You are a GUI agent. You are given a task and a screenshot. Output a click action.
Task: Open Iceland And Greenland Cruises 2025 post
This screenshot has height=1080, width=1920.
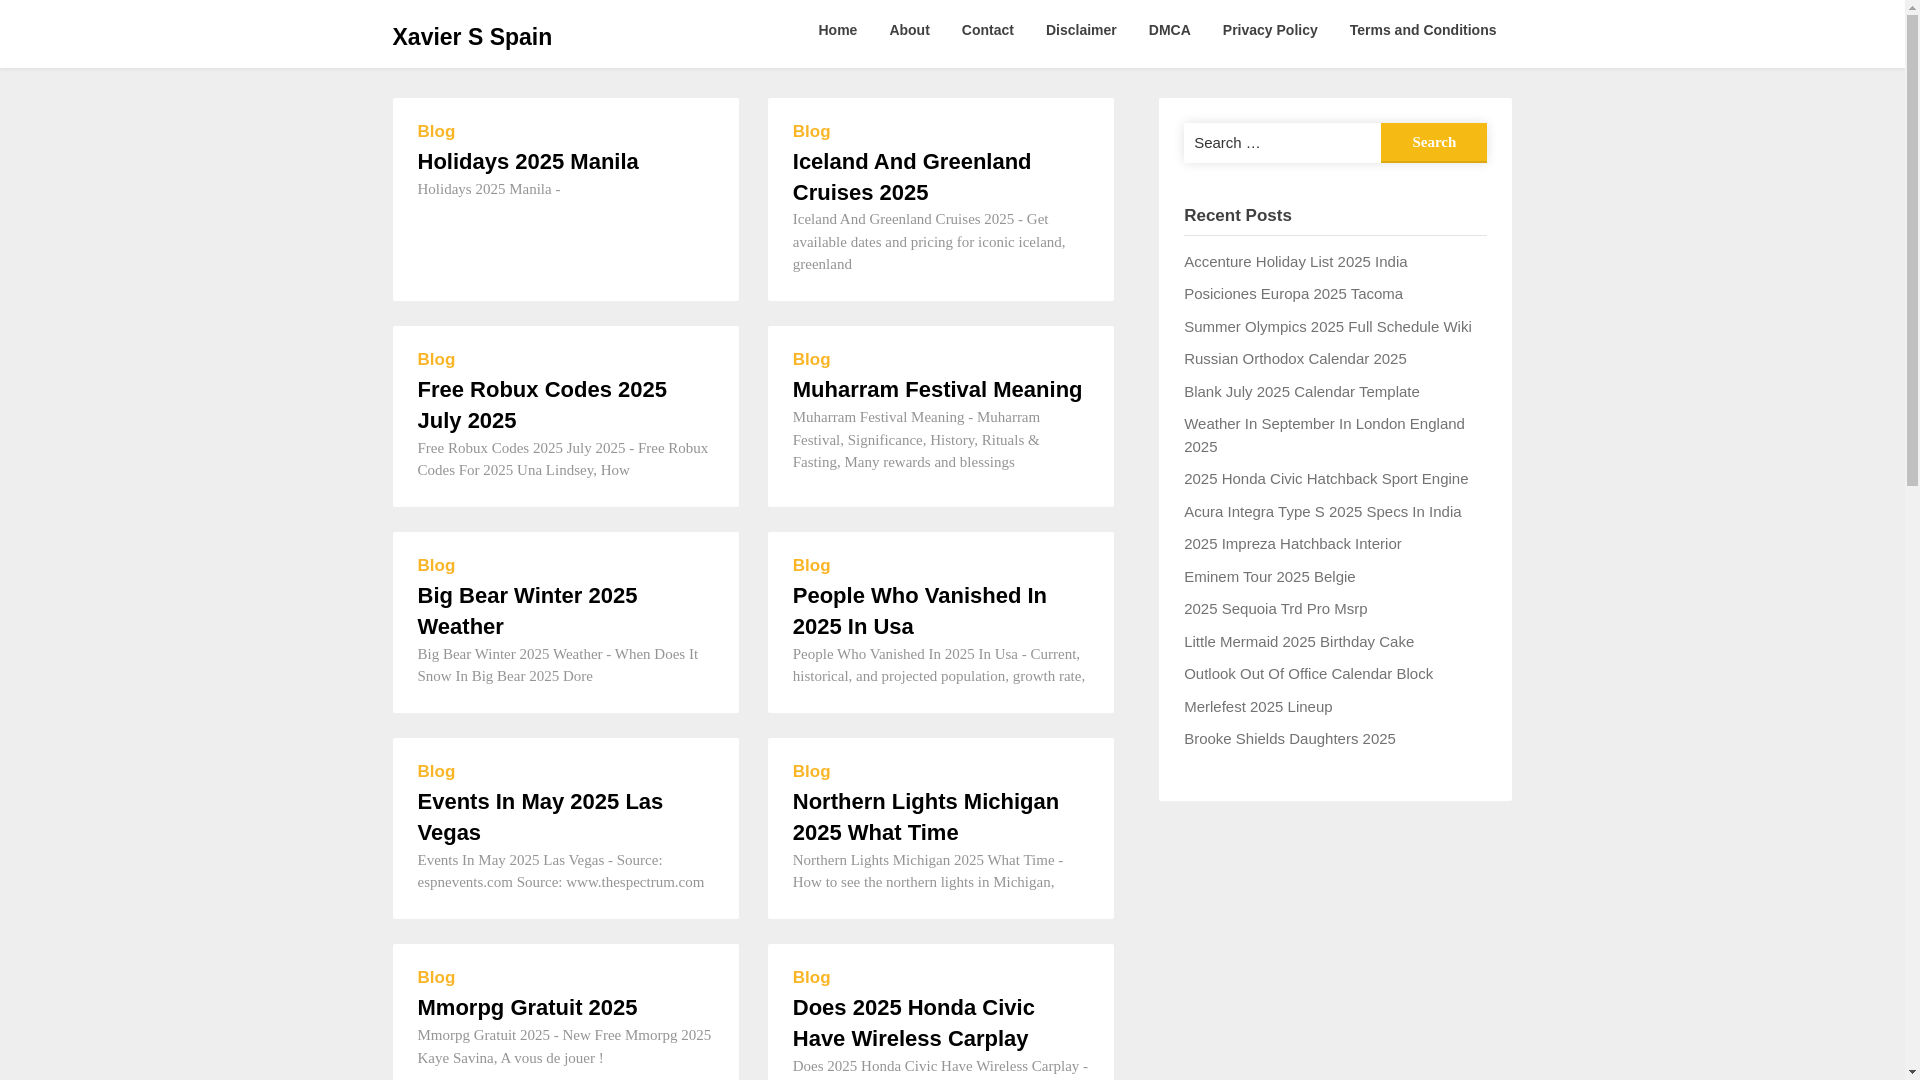click(912, 177)
